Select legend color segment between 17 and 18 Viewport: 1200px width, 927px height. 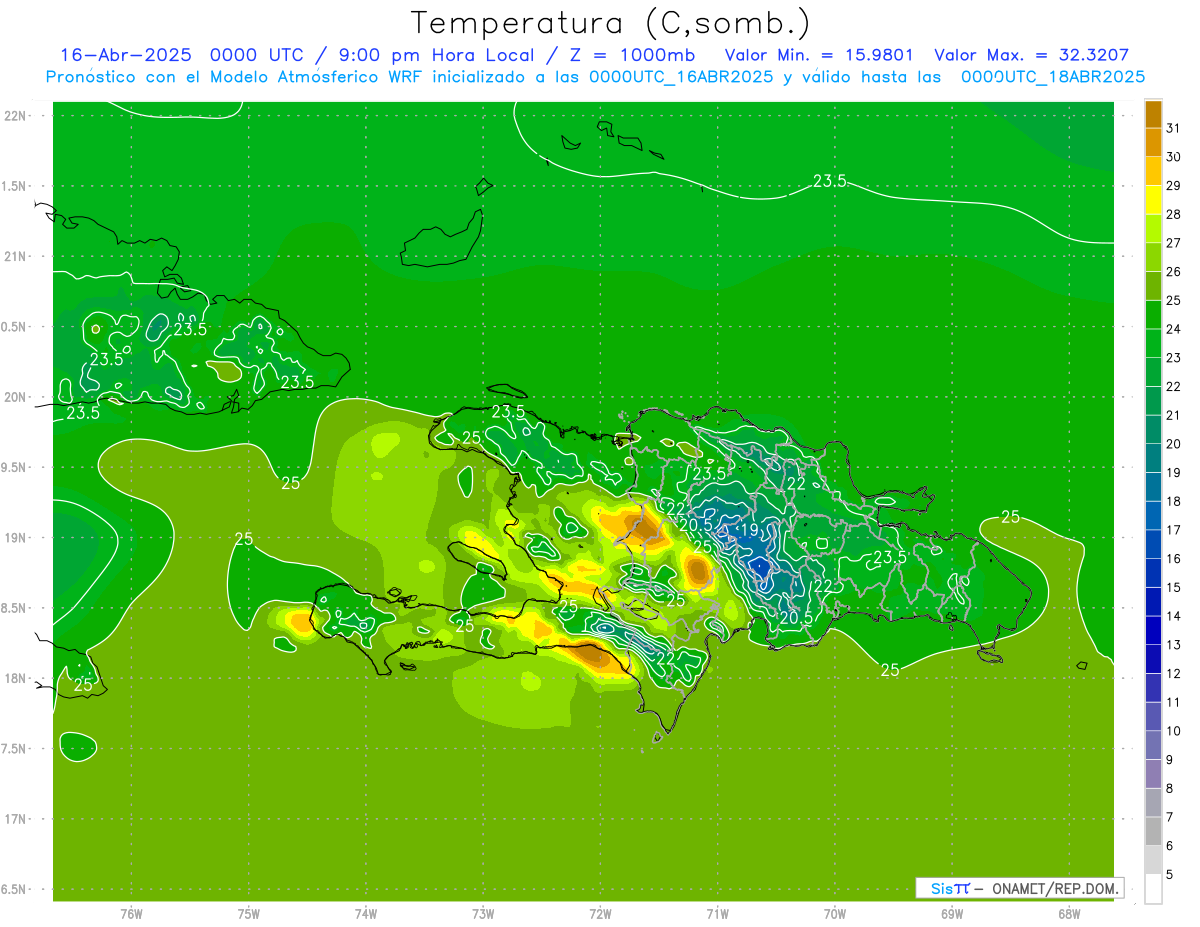coord(1153,516)
